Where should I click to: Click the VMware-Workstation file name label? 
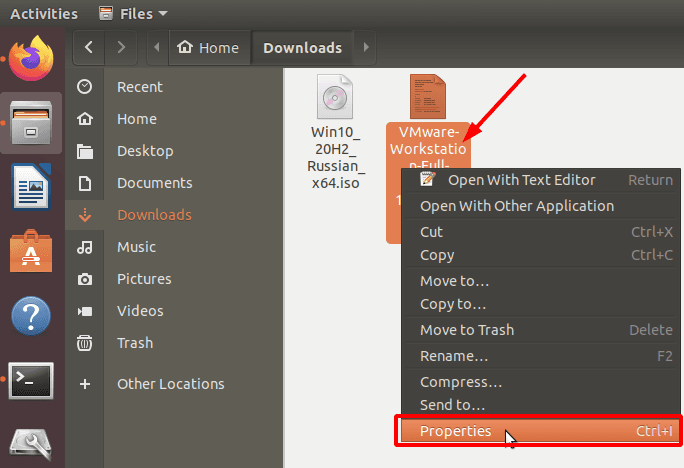tap(428, 148)
